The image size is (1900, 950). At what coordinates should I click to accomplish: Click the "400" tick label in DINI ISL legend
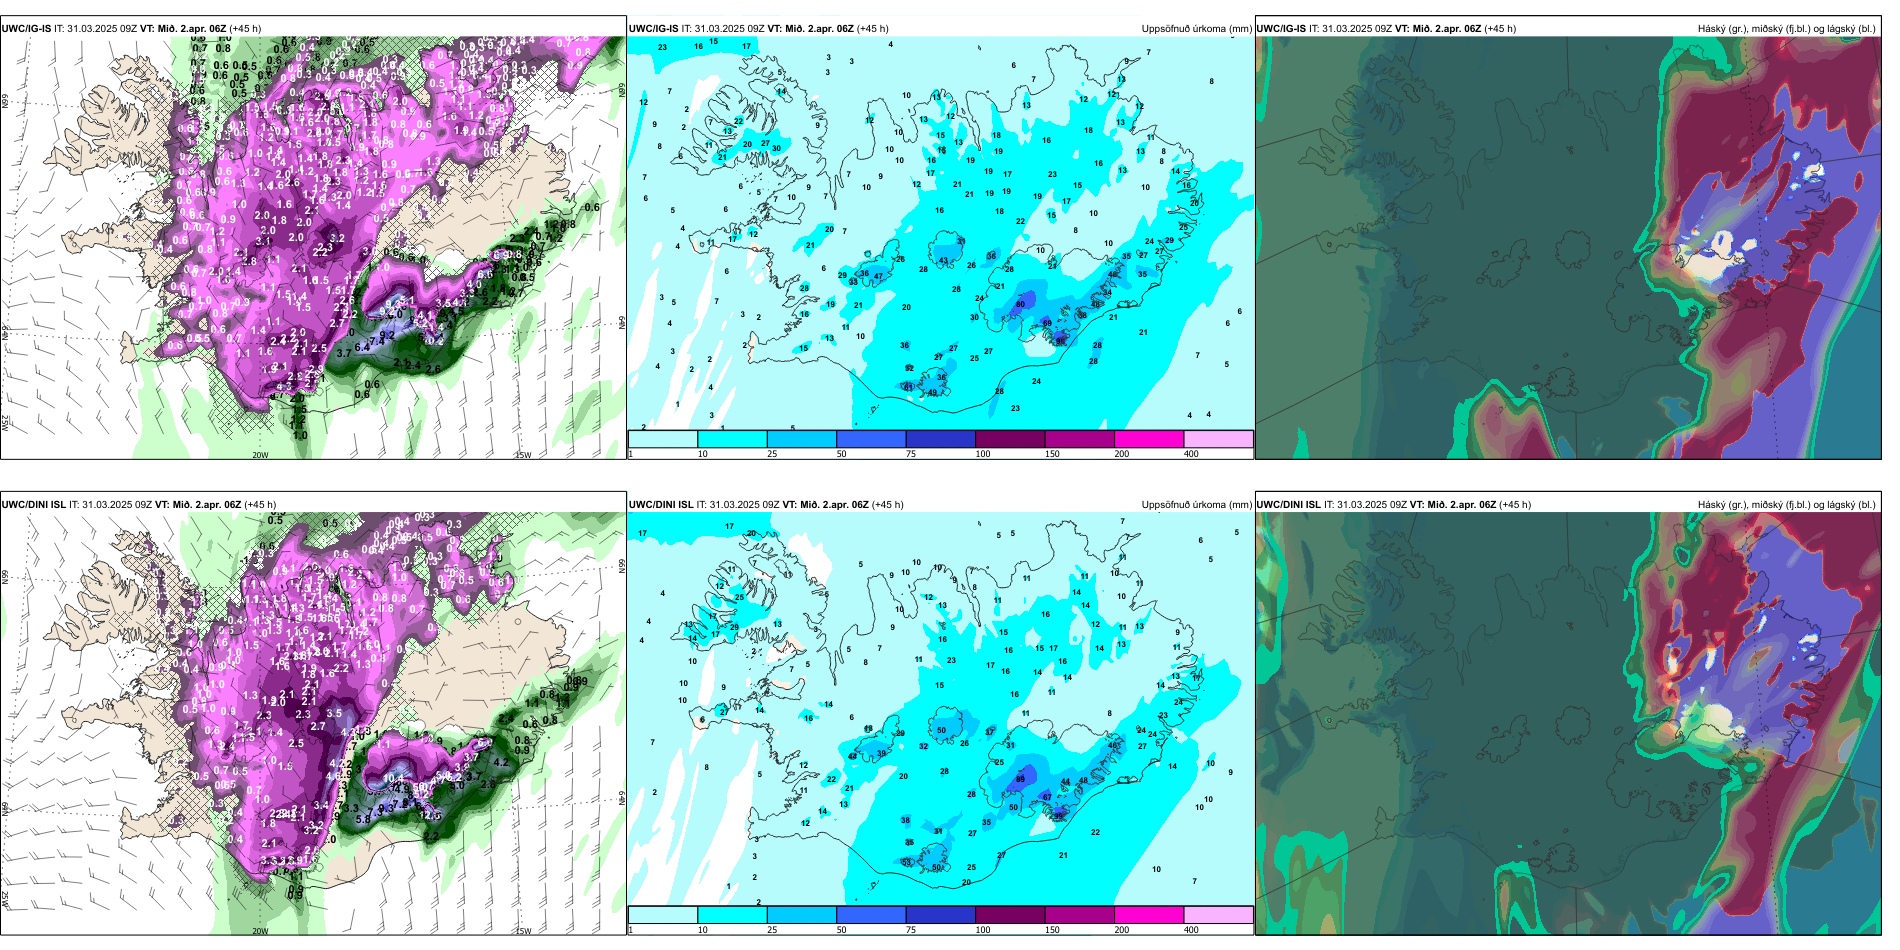pos(1191,930)
